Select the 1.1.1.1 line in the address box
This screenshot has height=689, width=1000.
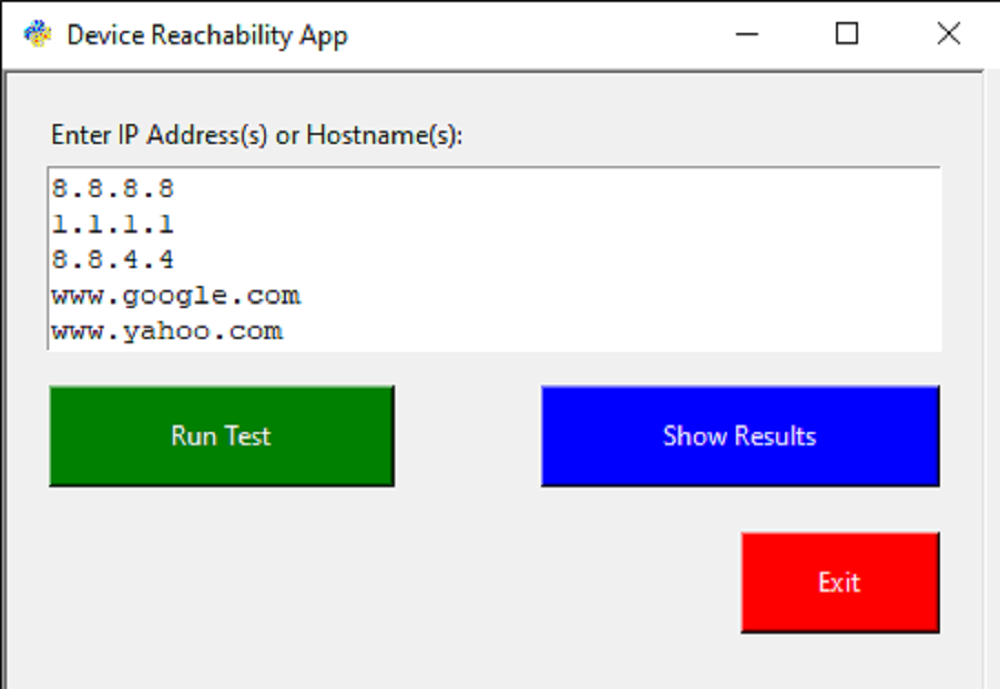coord(113,224)
